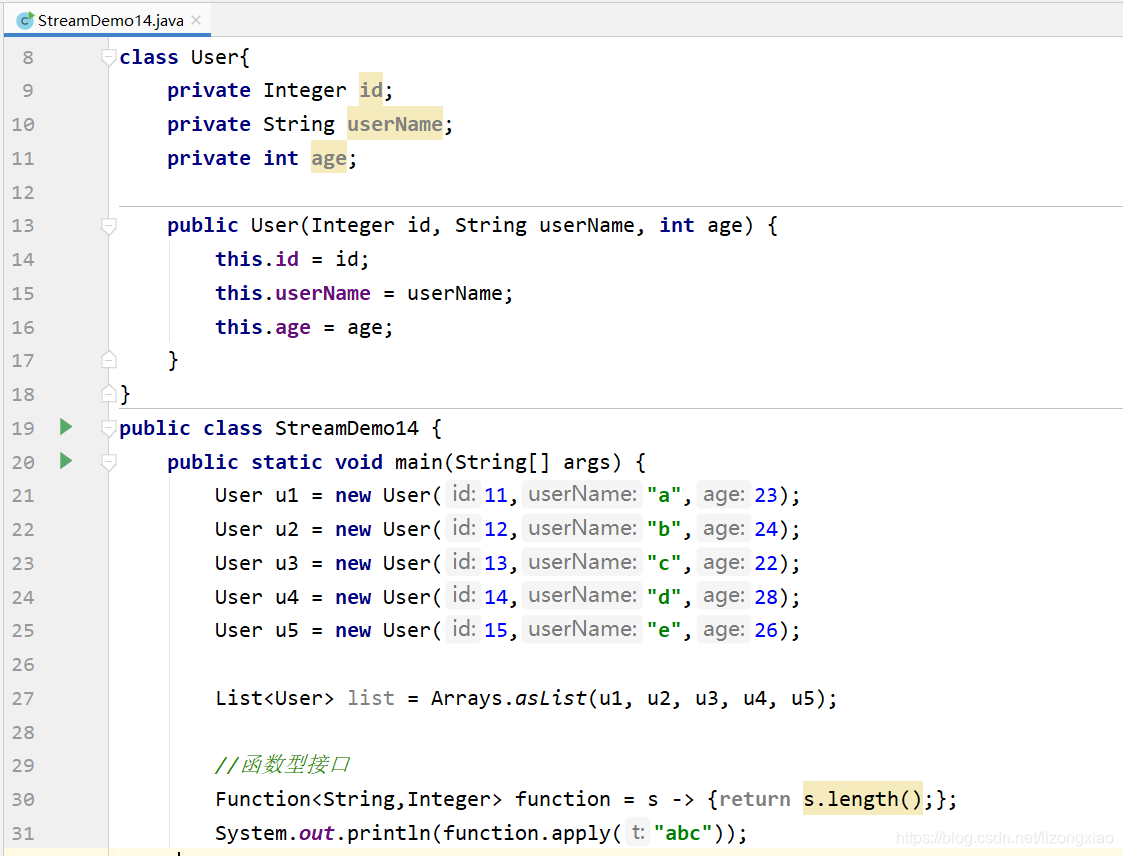Image resolution: width=1123 pixels, height=856 pixels.
Task: Click line number 27 in the gutter
Action: [x=23, y=698]
